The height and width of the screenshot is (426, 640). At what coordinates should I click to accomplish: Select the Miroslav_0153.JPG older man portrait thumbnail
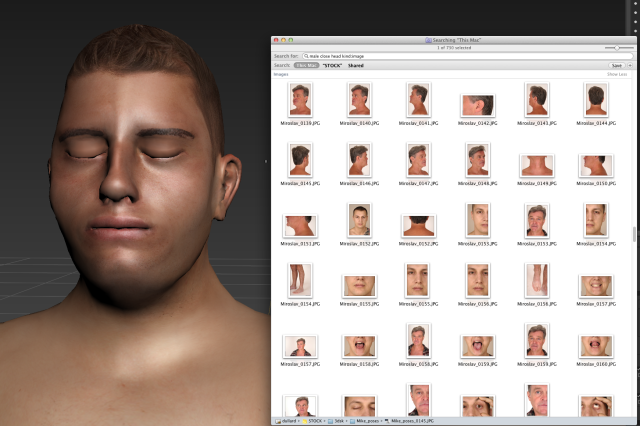click(537, 220)
